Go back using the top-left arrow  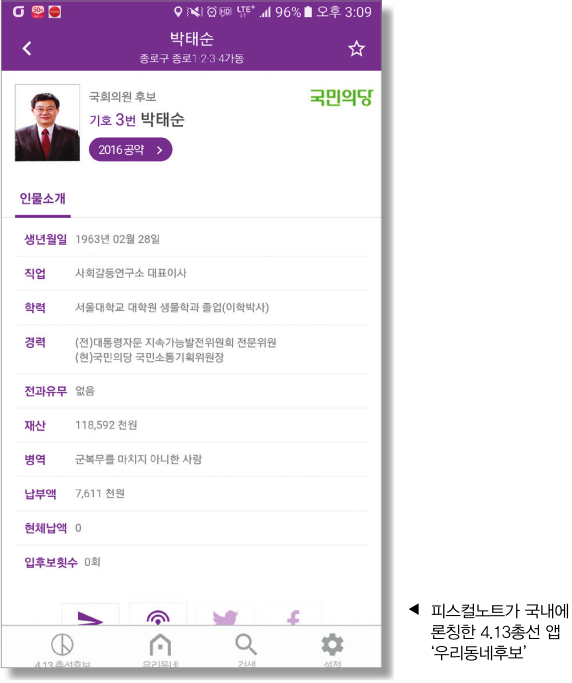(x=27, y=48)
